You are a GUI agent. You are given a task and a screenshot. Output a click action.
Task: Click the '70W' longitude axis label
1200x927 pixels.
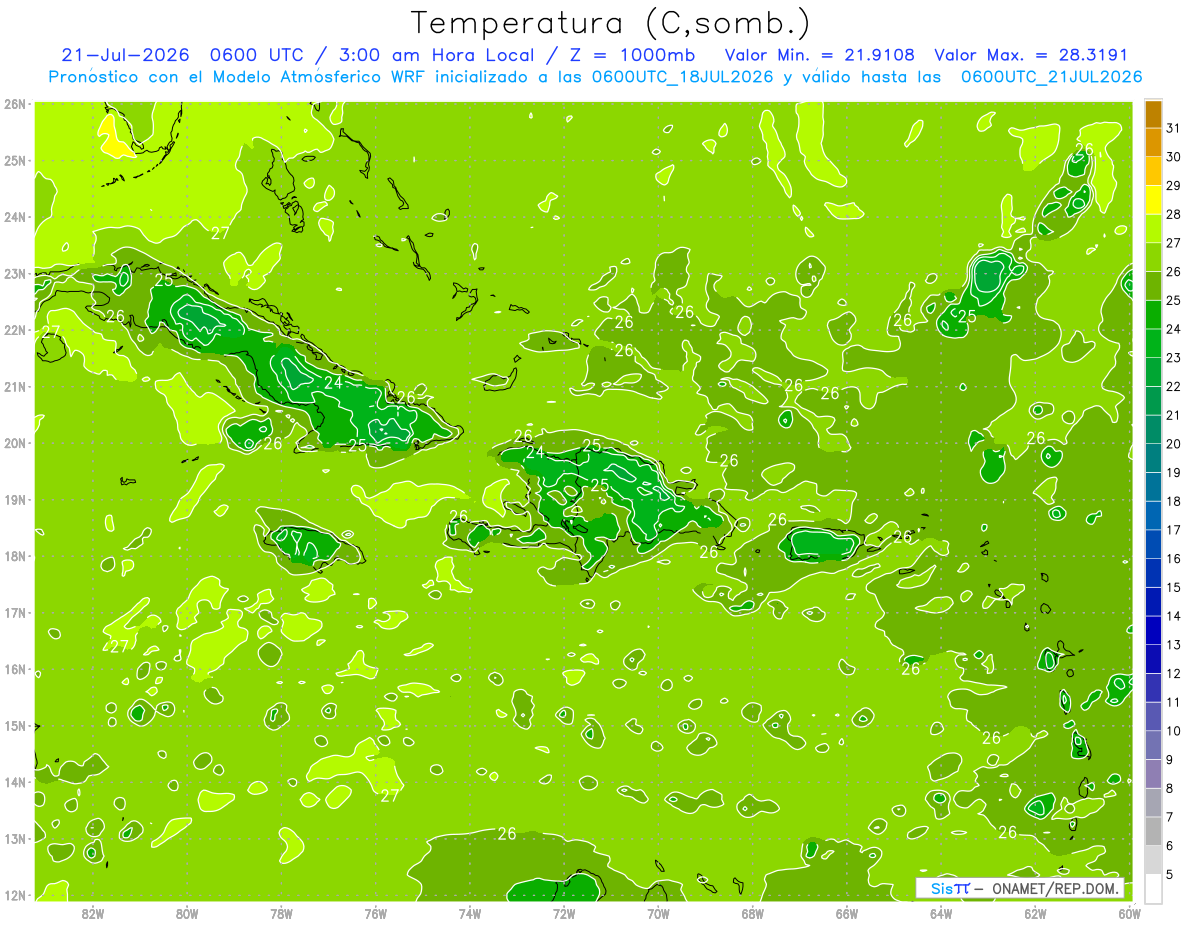coord(658,913)
